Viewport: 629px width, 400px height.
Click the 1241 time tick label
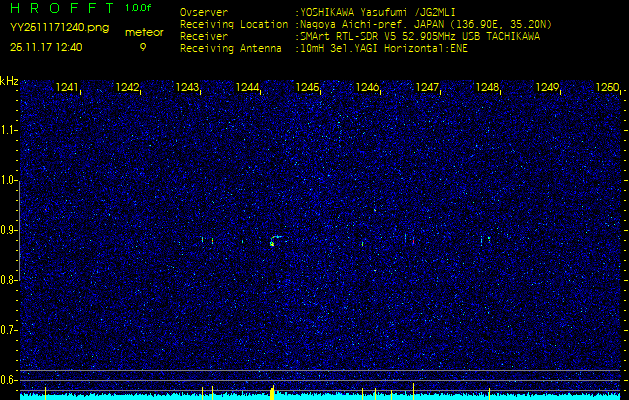[68, 87]
